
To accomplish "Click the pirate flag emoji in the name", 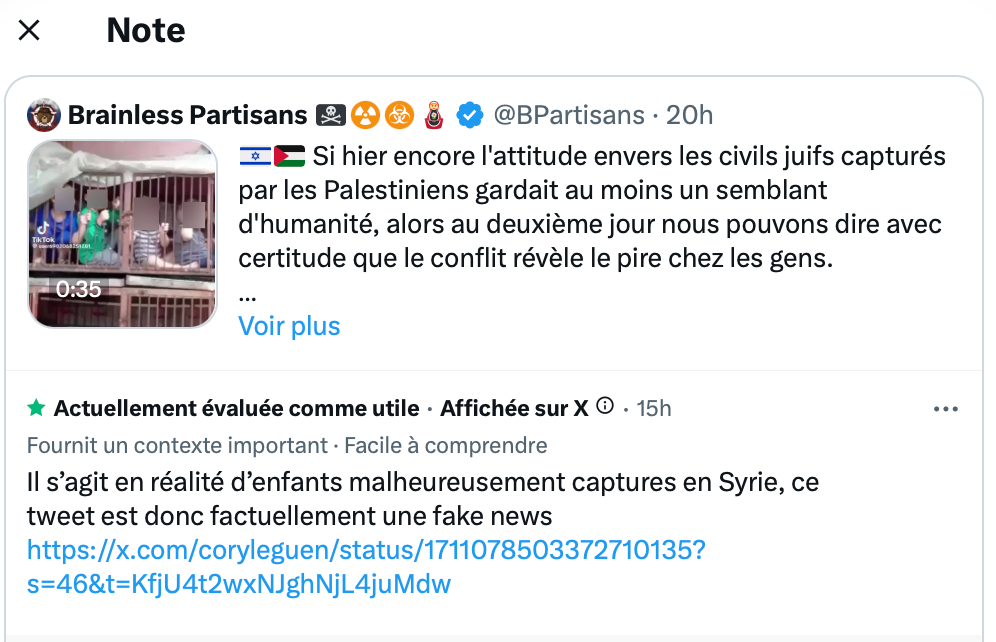I will [x=331, y=115].
